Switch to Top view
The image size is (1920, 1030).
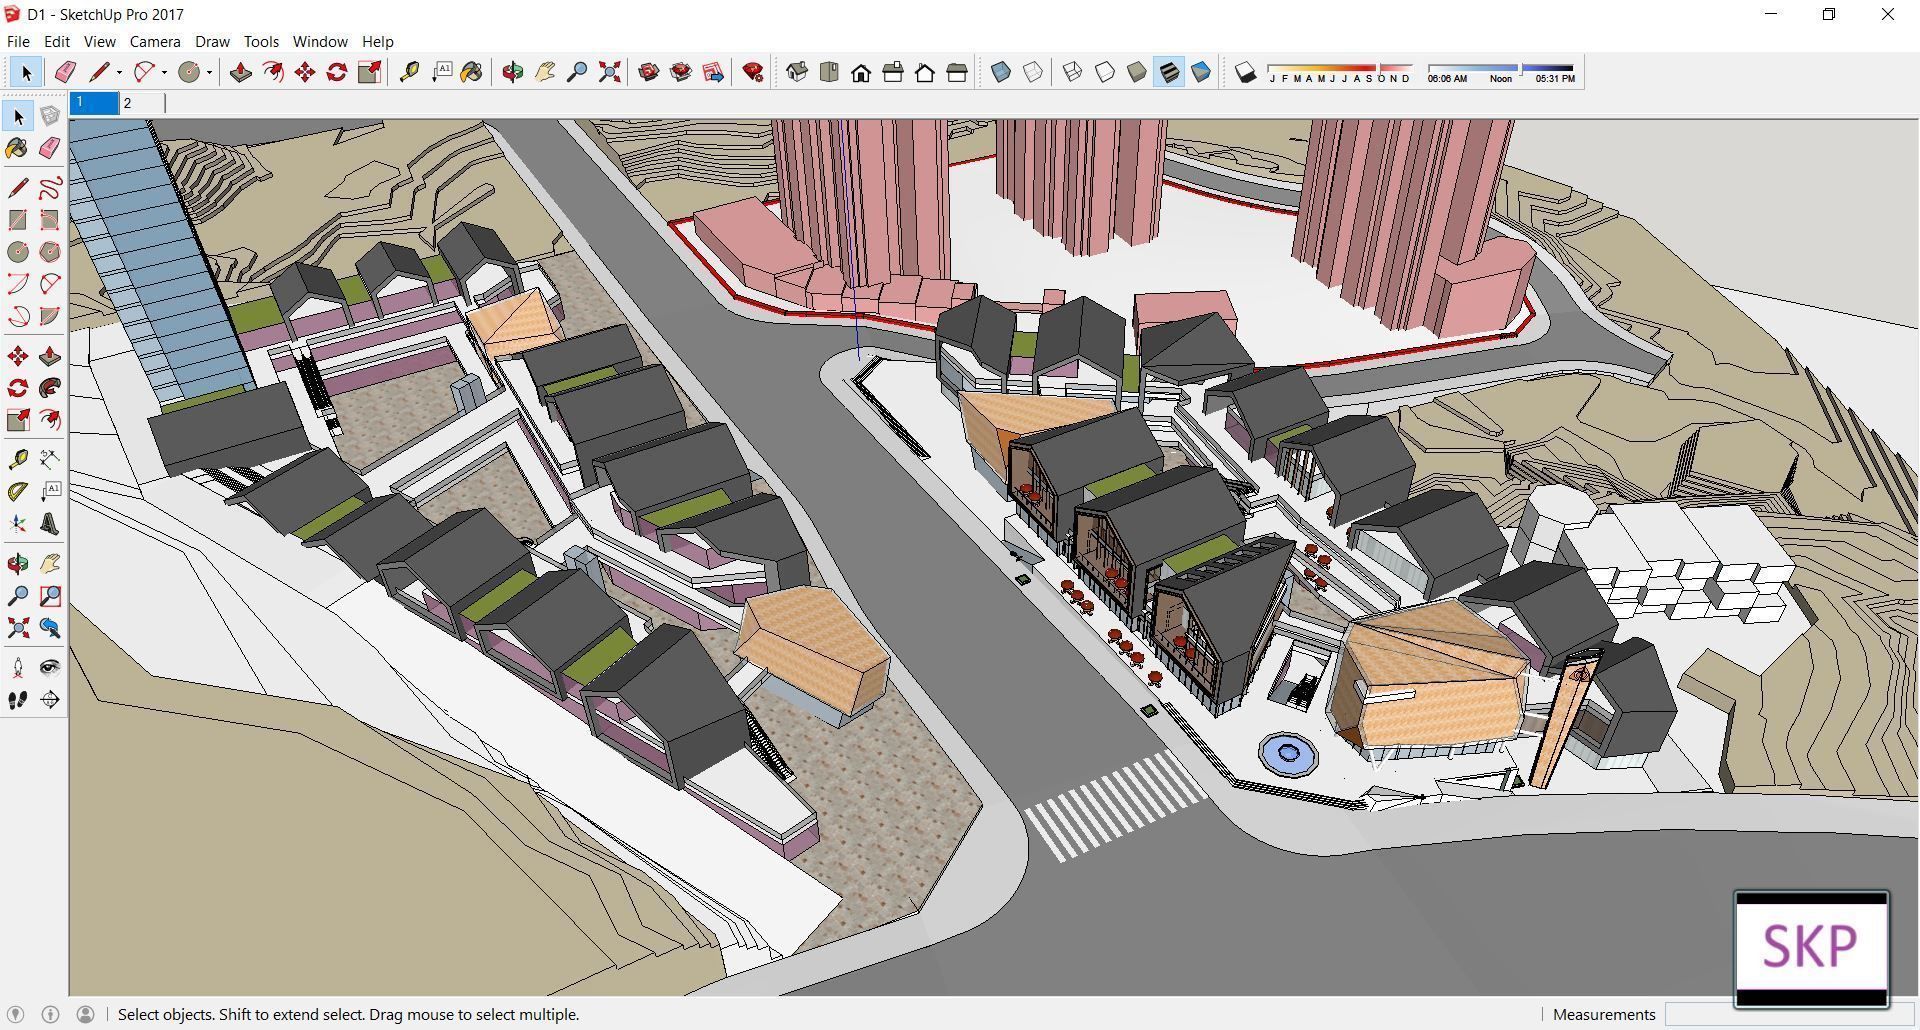pos(829,72)
